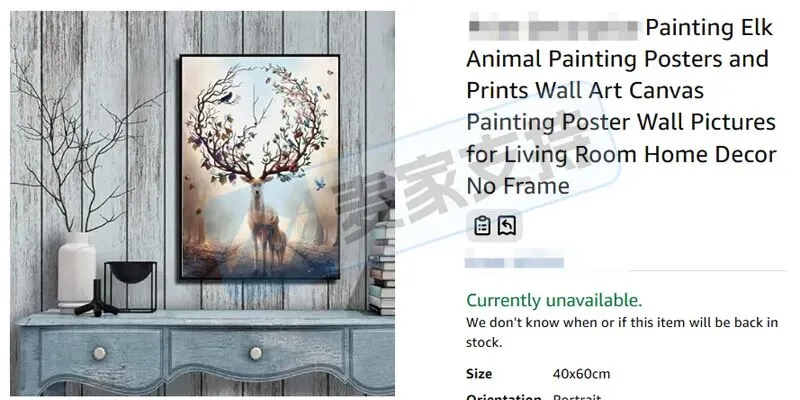The width and height of the screenshot is (800, 400).
Task: Click the 'Painting Elk Animal Painting' product title
Action: click(621, 106)
